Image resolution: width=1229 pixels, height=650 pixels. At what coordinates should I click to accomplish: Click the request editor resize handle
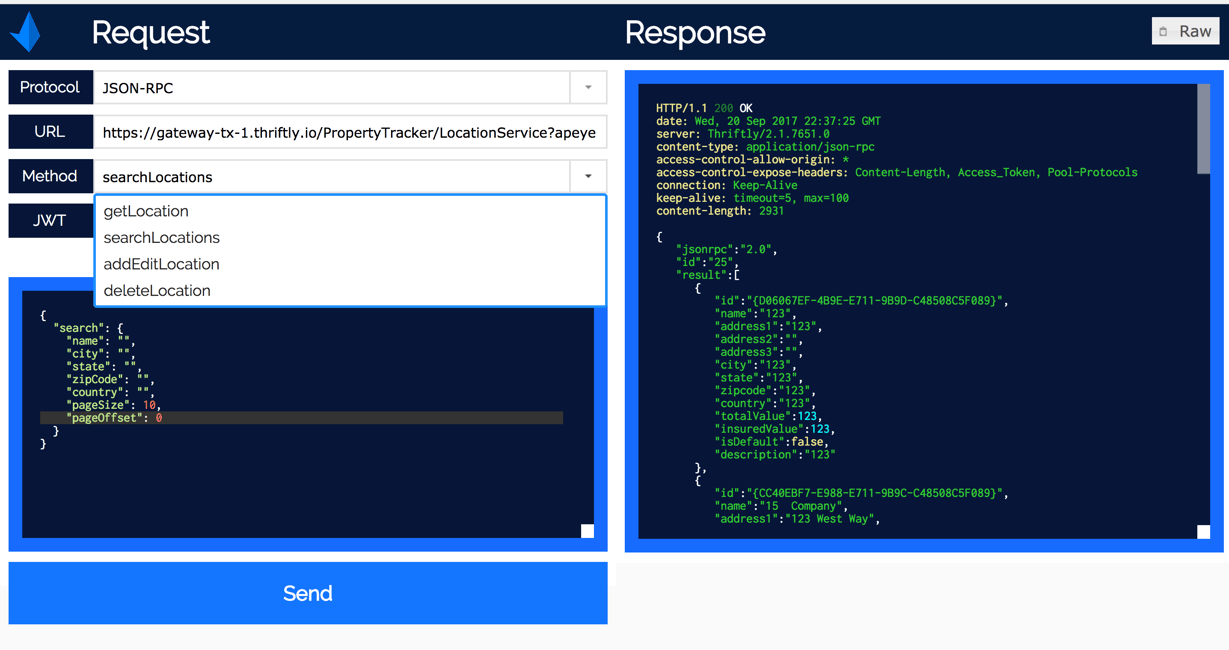[x=587, y=531]
